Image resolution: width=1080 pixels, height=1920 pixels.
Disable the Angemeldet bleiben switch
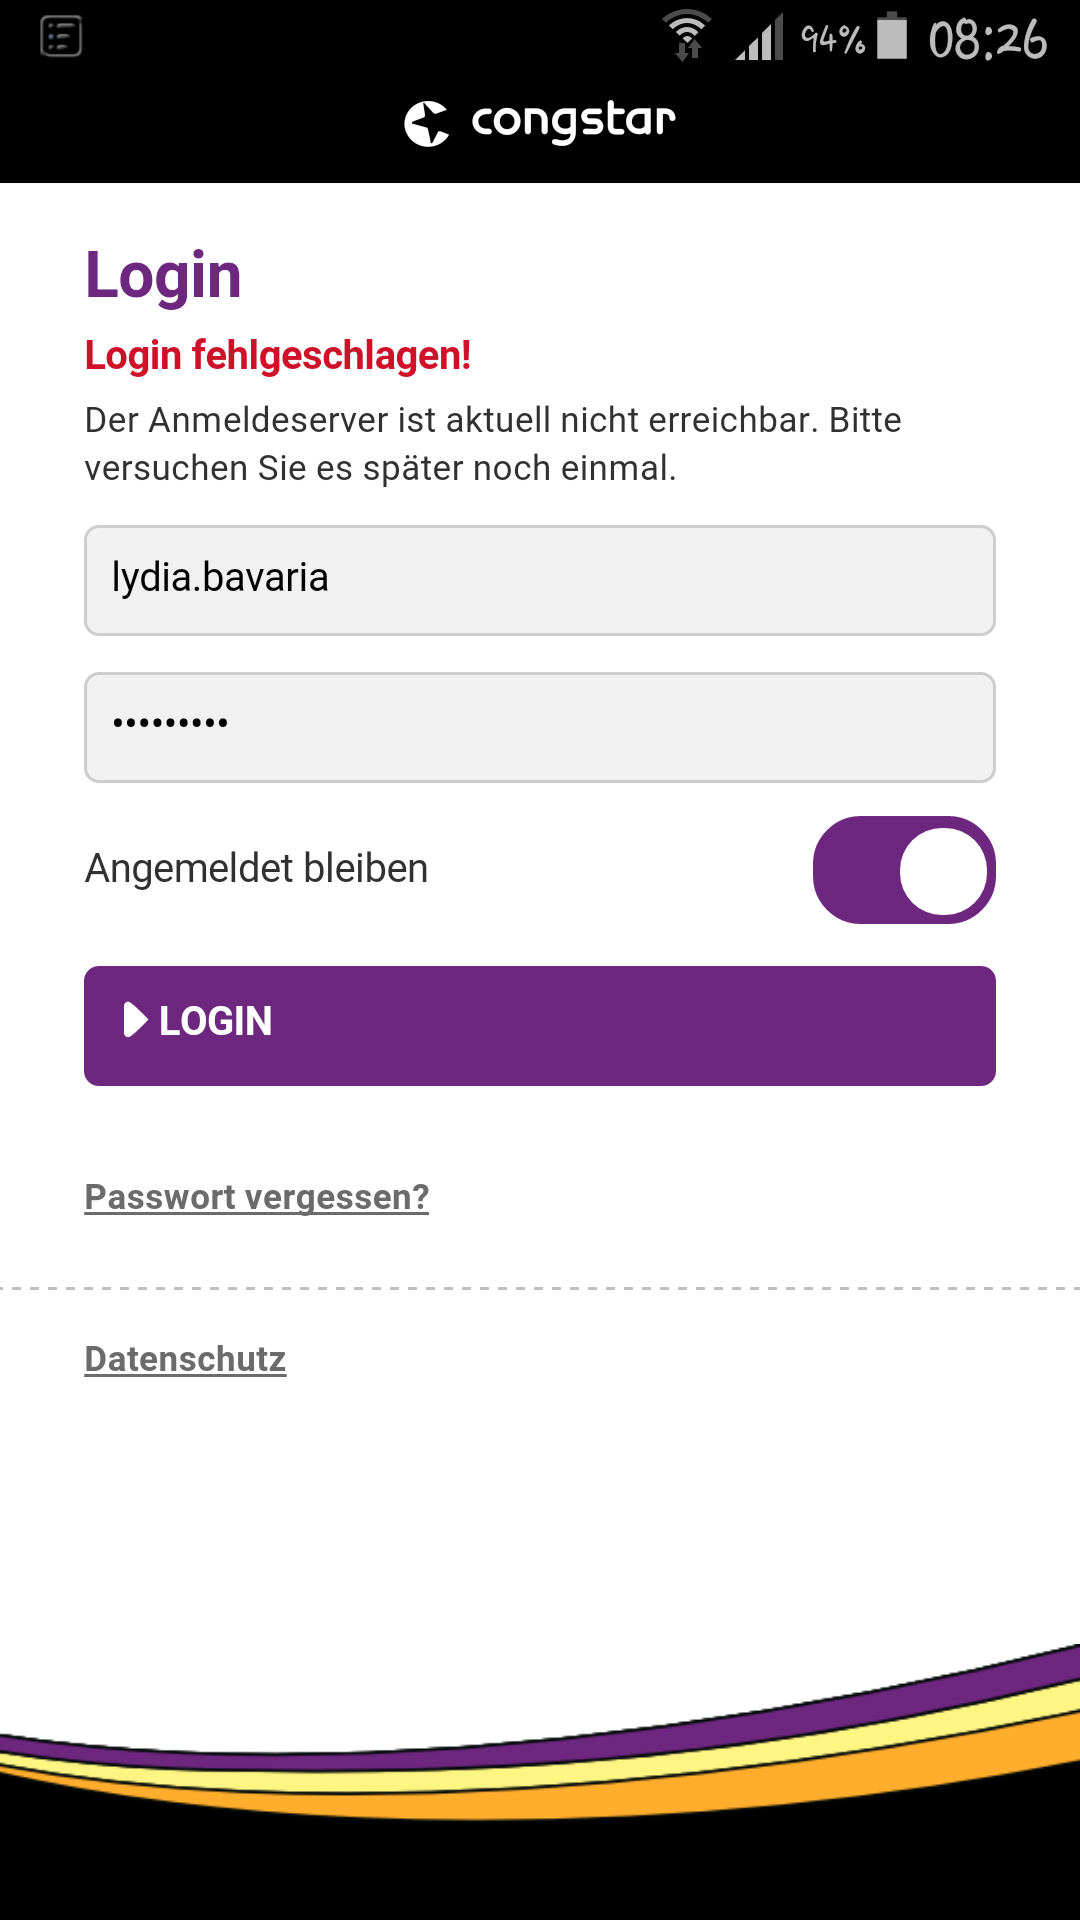tap(904, 870)
